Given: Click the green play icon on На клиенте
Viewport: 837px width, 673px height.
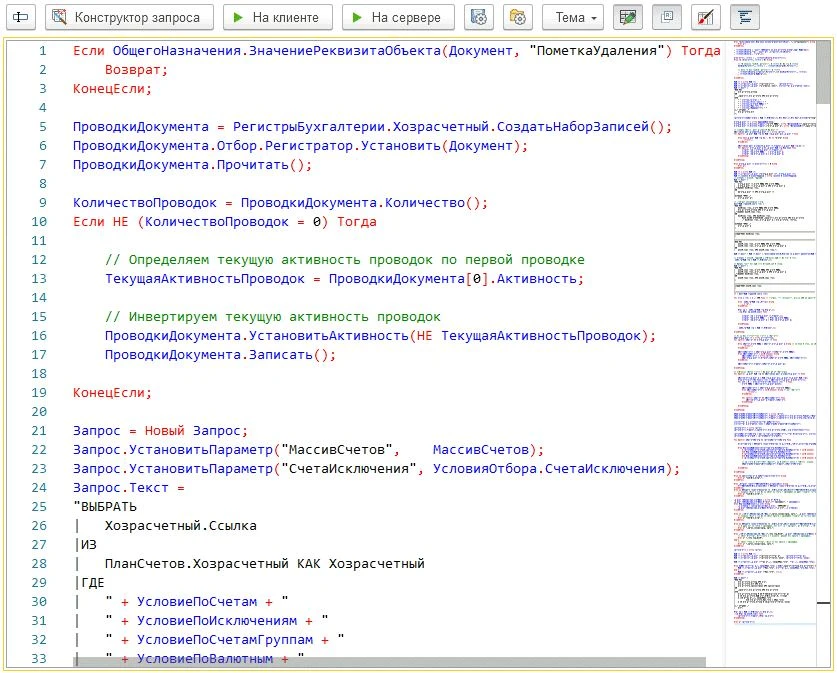Looking at the screenshot, I should pyautogui.click(x=238, y=17).
